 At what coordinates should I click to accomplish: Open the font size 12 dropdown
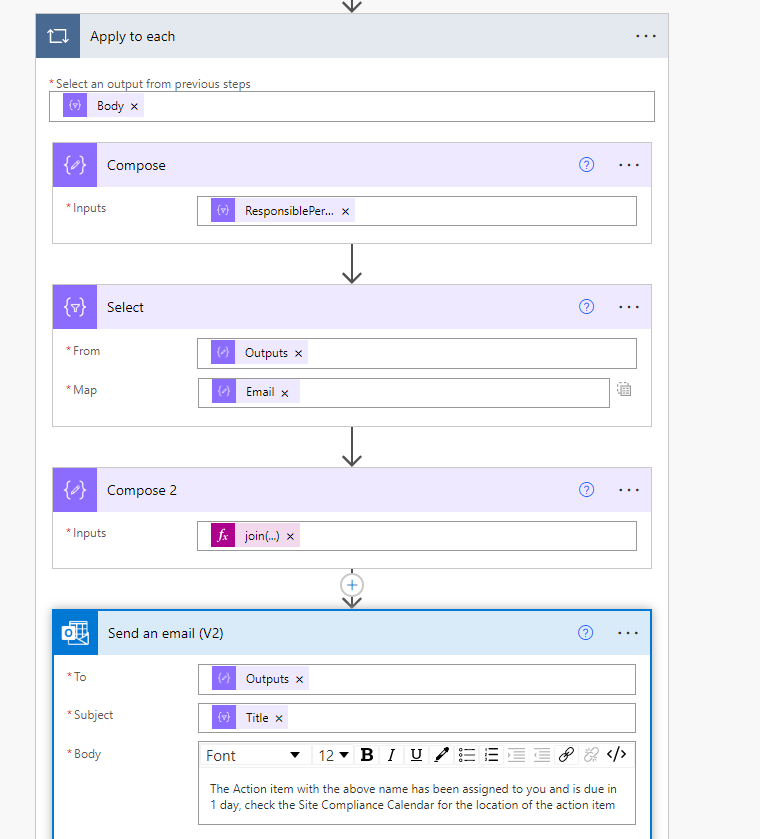(333, 755)
